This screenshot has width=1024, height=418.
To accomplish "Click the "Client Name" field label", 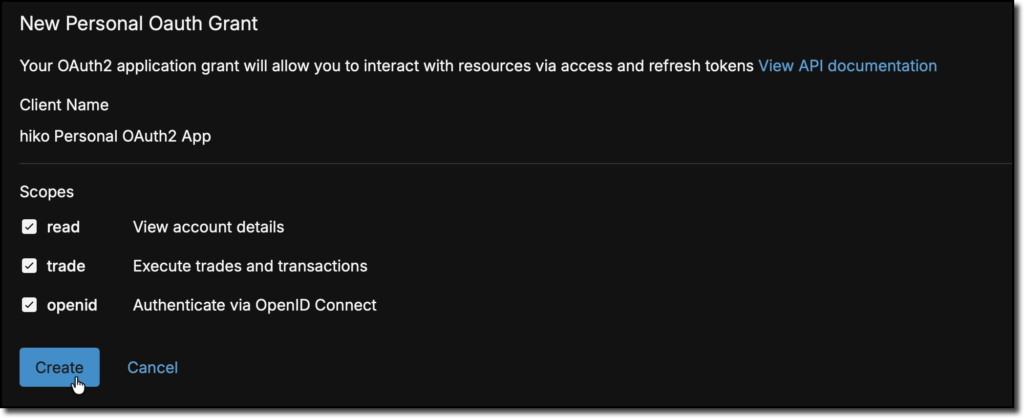I will [x=64, y=105].
